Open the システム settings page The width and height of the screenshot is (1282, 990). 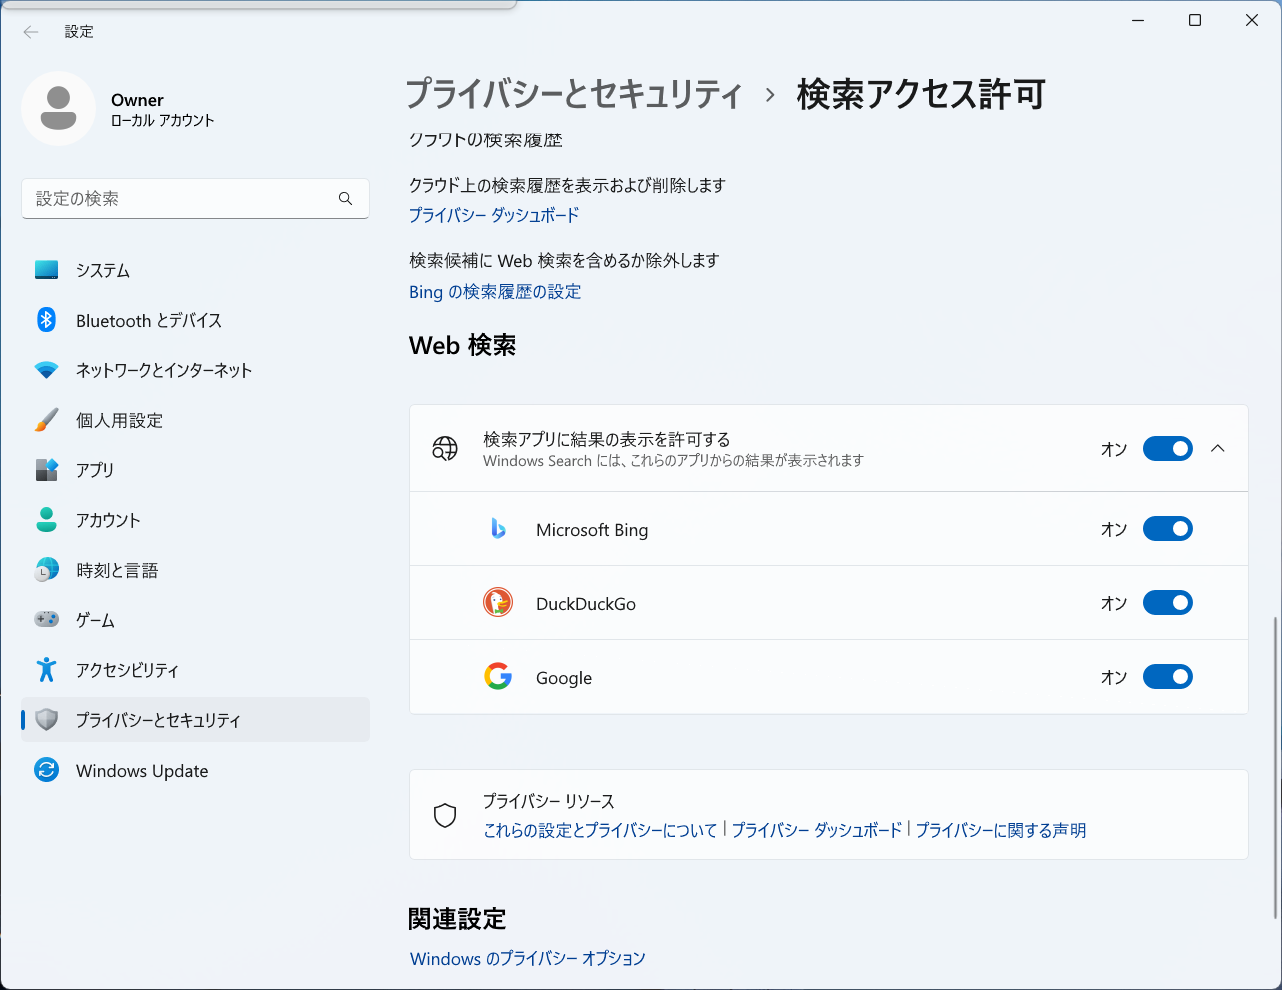click(x=103, y=270)
